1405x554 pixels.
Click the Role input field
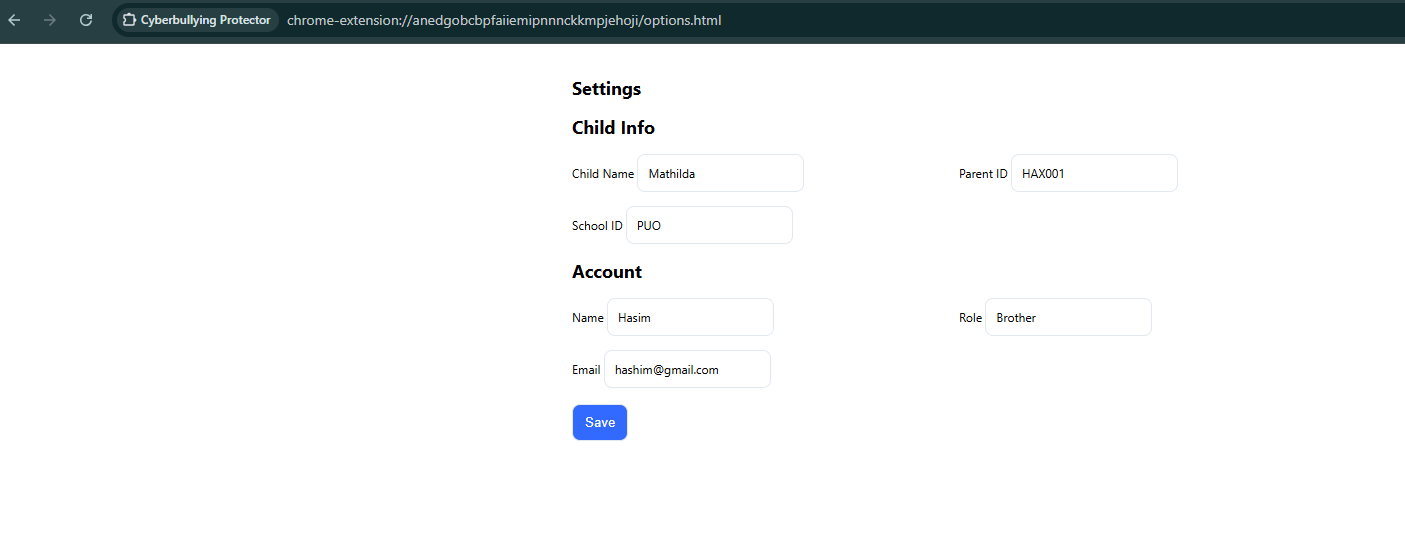click(1068, 317)
